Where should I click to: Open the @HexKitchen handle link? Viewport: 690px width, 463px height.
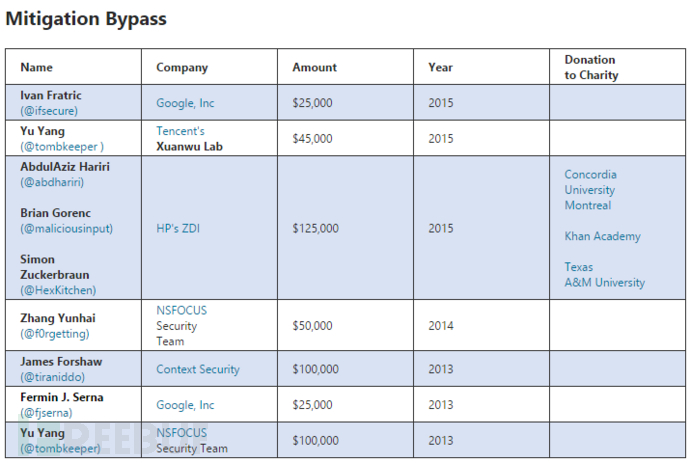(x=58, y=290)
